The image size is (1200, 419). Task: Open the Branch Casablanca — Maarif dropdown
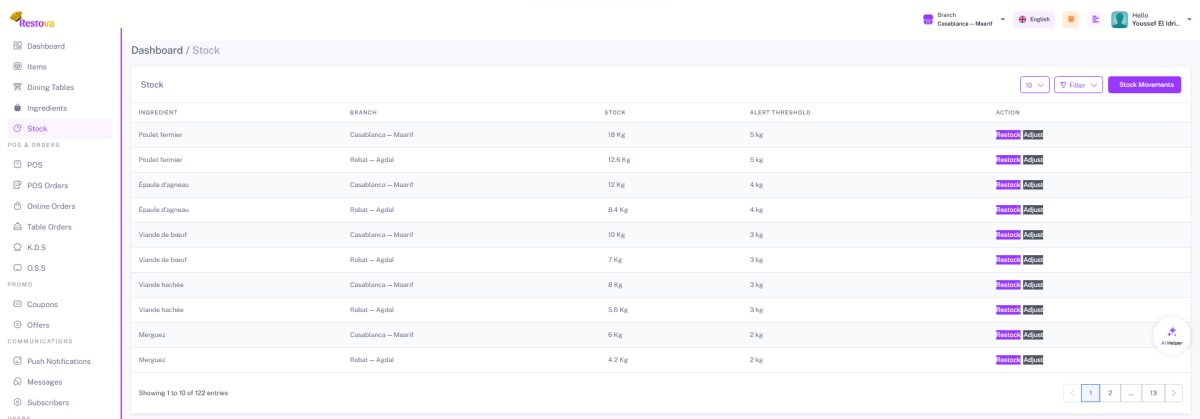(x=964, y=19)
